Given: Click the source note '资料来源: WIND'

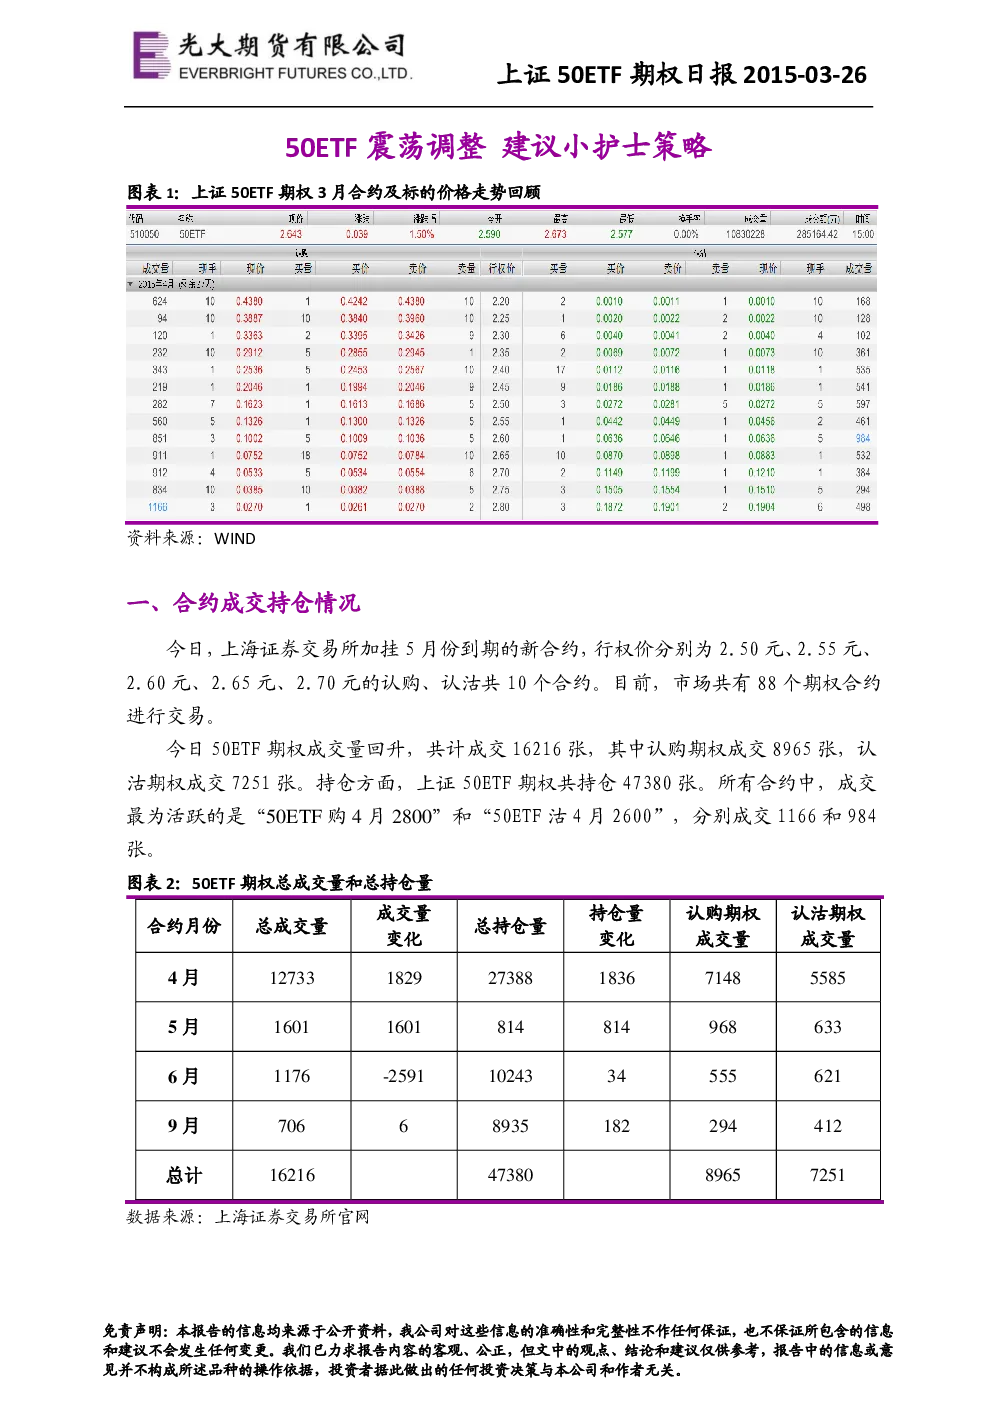Looking at the screenshot, I should [x=191, y=538].
